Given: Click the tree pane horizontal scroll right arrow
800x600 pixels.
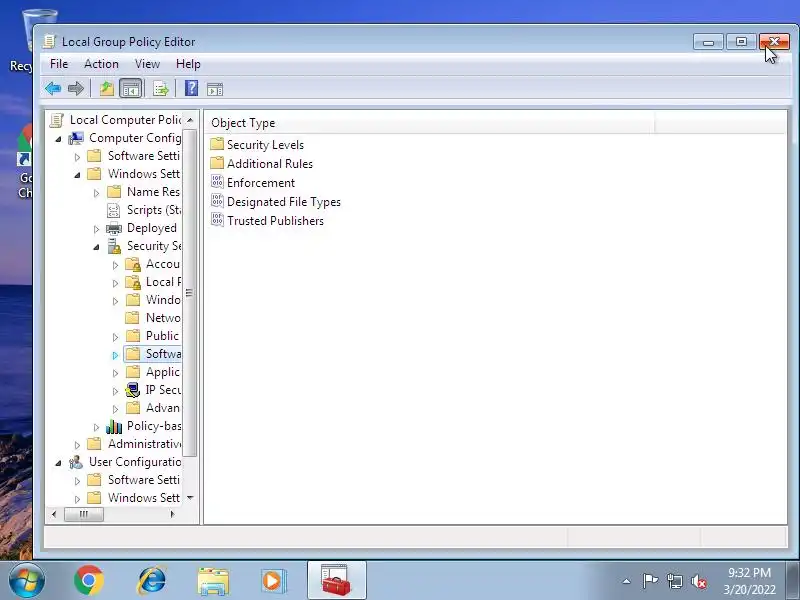Looking at the screenshot, I should tap(172, 514).
